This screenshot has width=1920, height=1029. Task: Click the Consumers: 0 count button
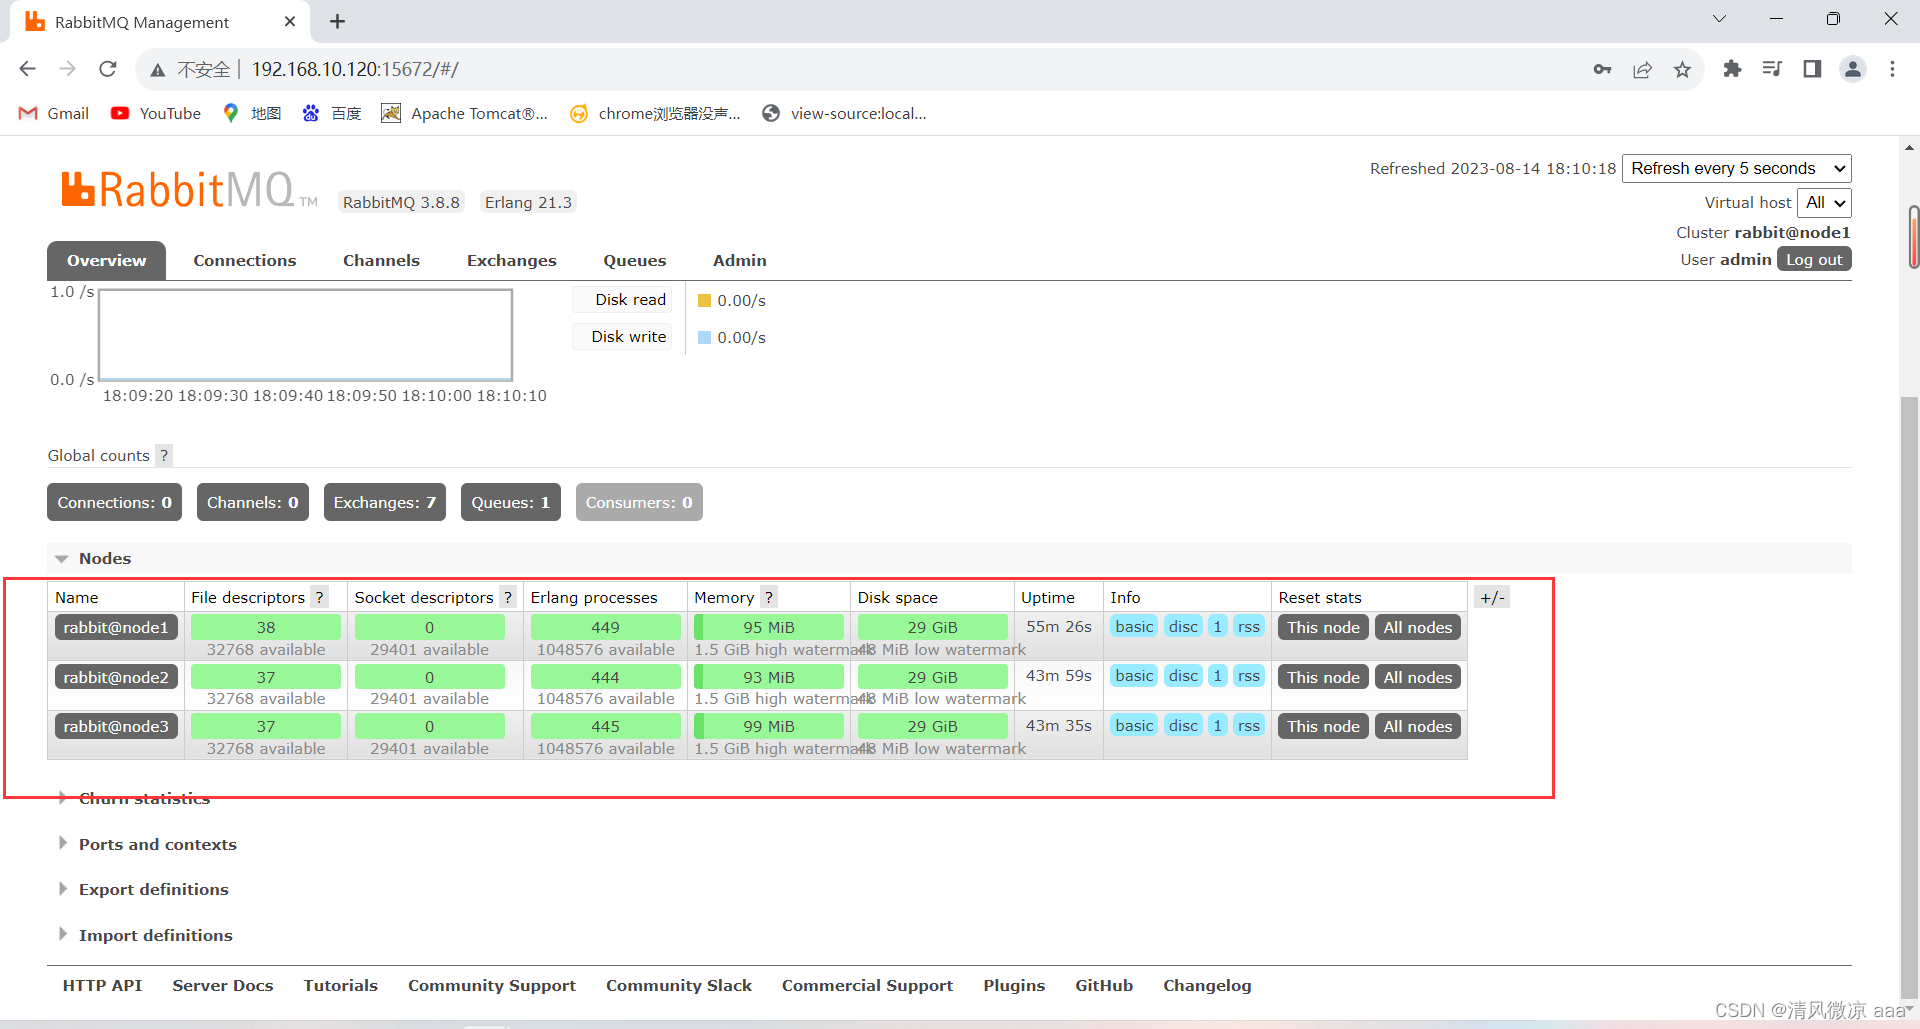pyautogui.click(x=639, y=502)
